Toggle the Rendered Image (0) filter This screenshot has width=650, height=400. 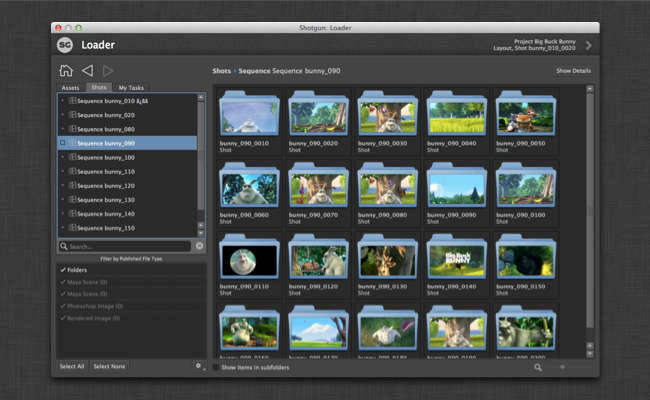click(x=63, y=318)
